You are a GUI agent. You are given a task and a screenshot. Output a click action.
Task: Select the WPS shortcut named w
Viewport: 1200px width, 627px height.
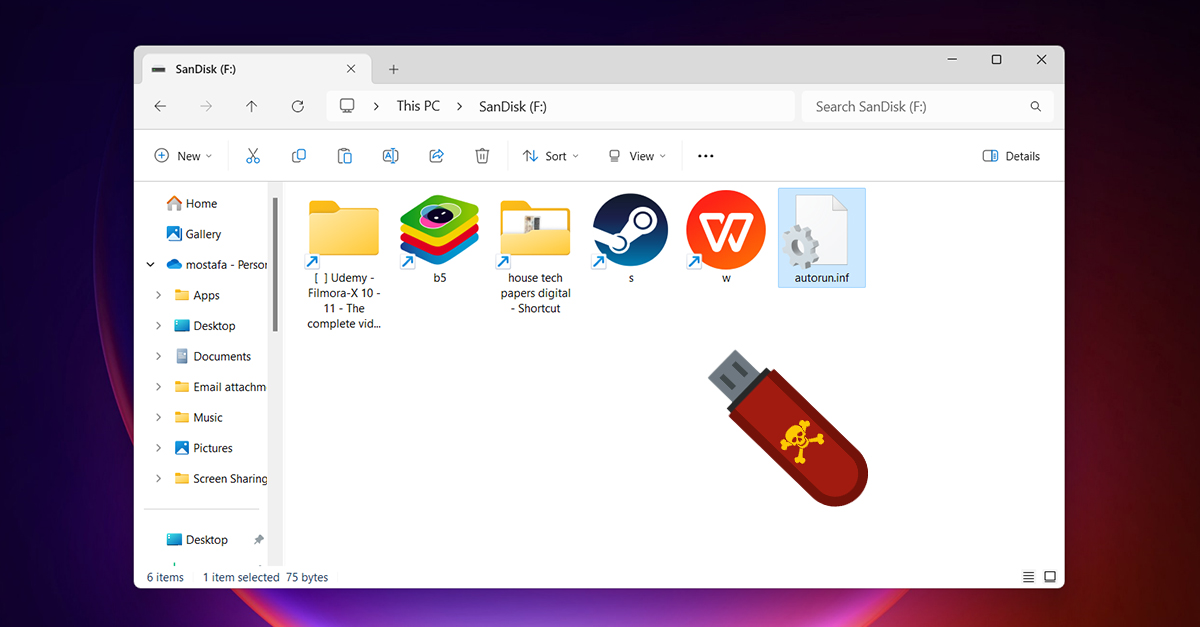(x=726, y=240)
